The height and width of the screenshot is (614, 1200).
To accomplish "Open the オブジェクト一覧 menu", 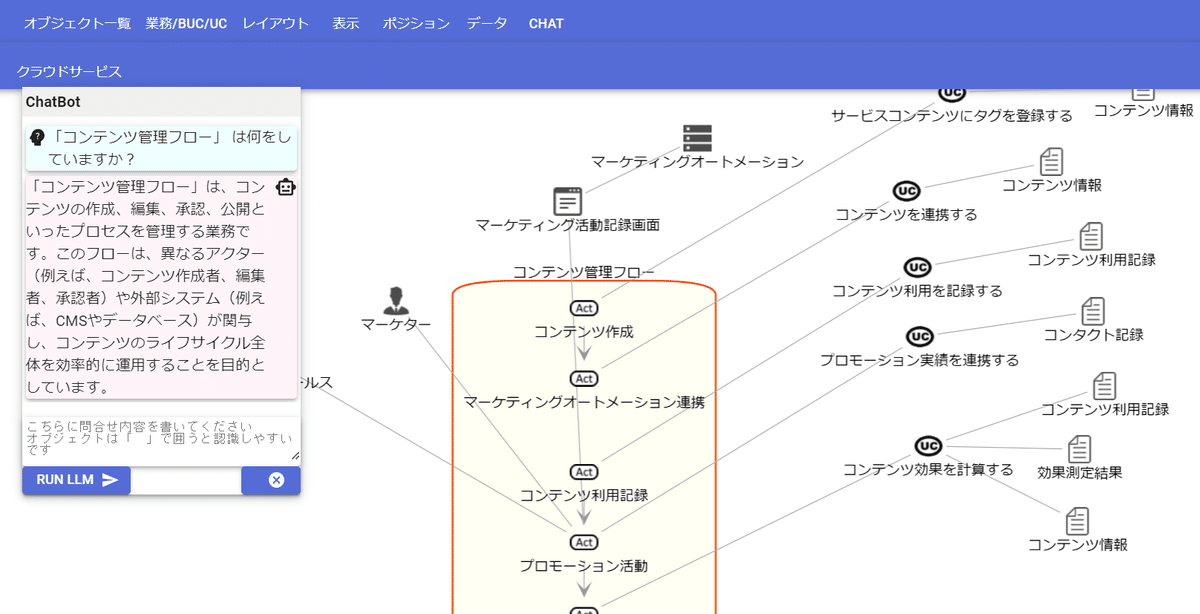I will click(78, 23).
